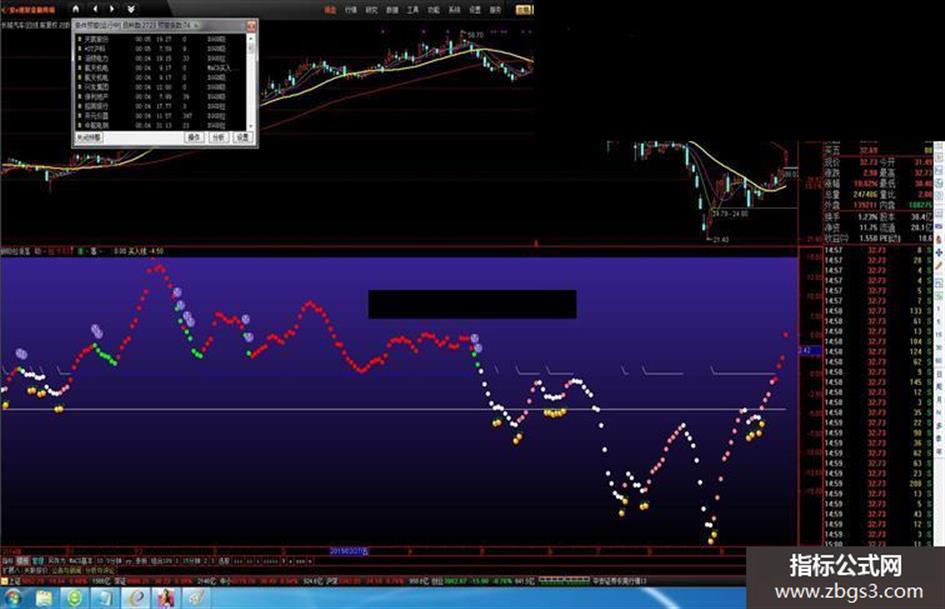Open the 研究 menu
Viewport: 945px width, 609px height.
coord(371,10)
